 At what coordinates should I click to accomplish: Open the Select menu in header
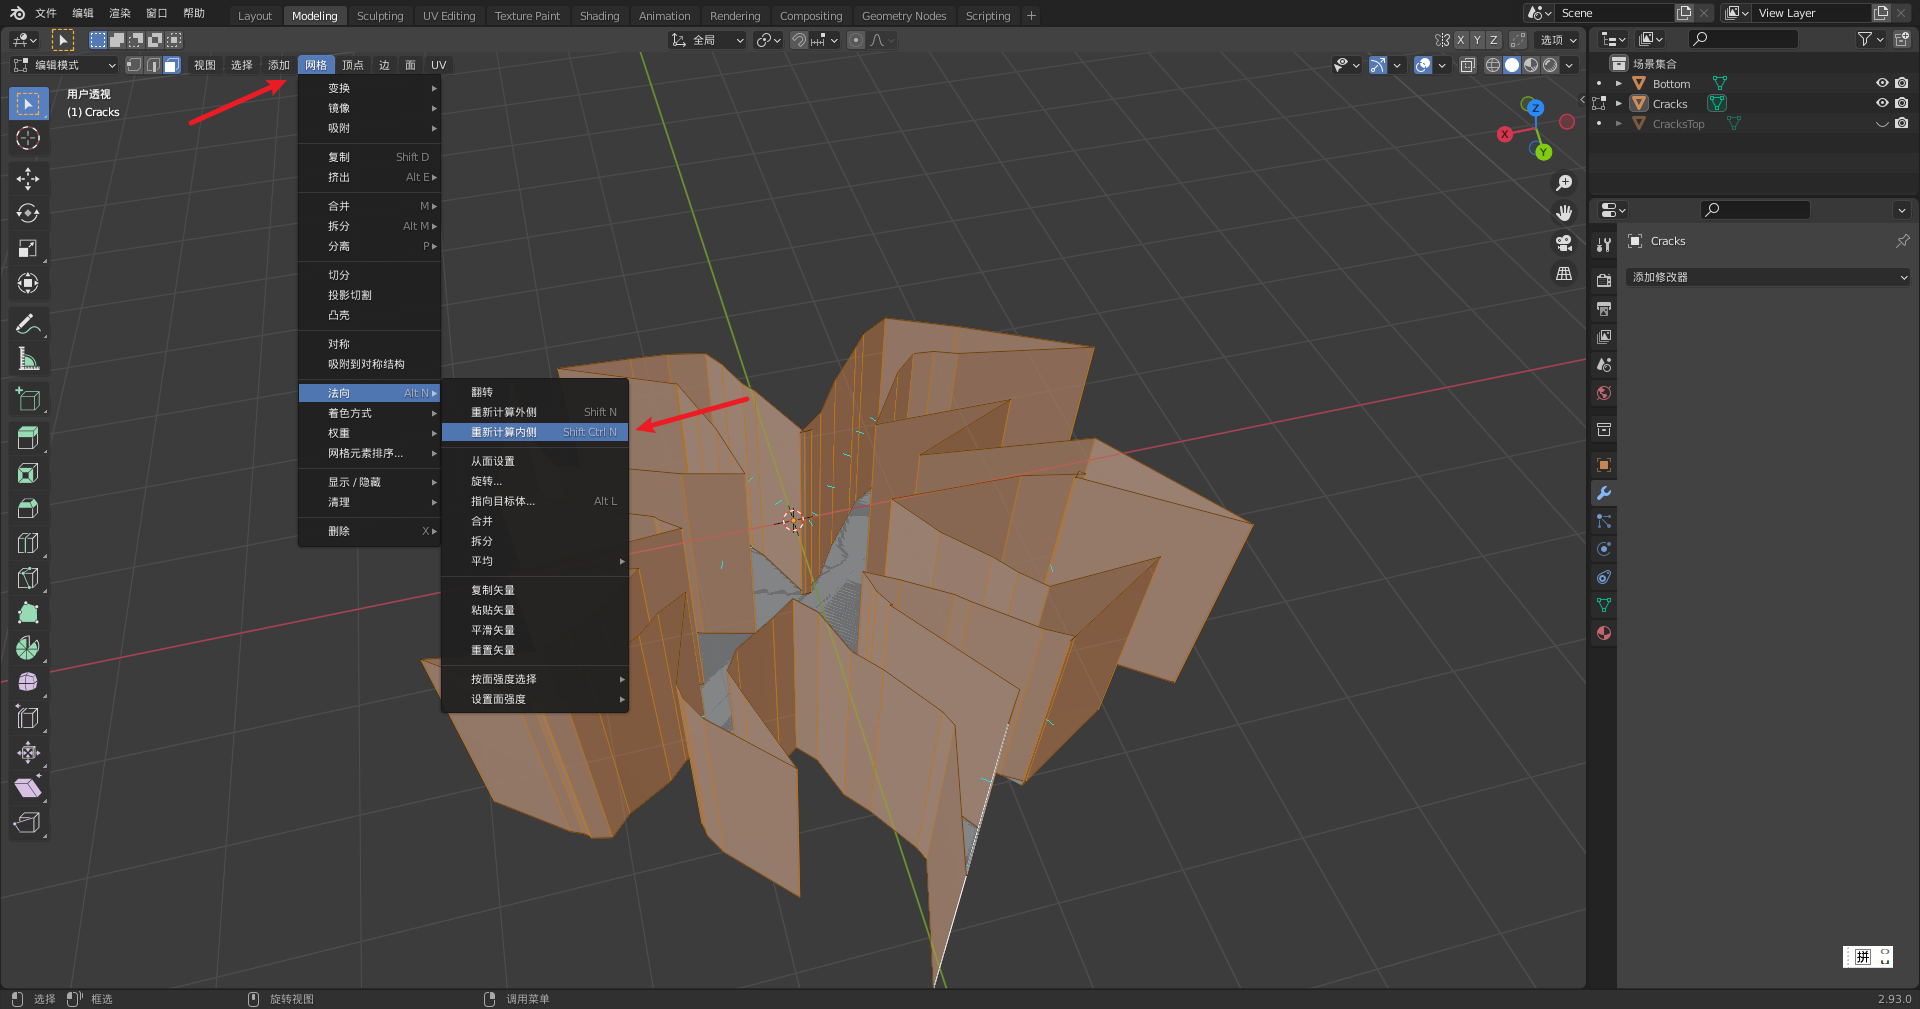[242, 65]
